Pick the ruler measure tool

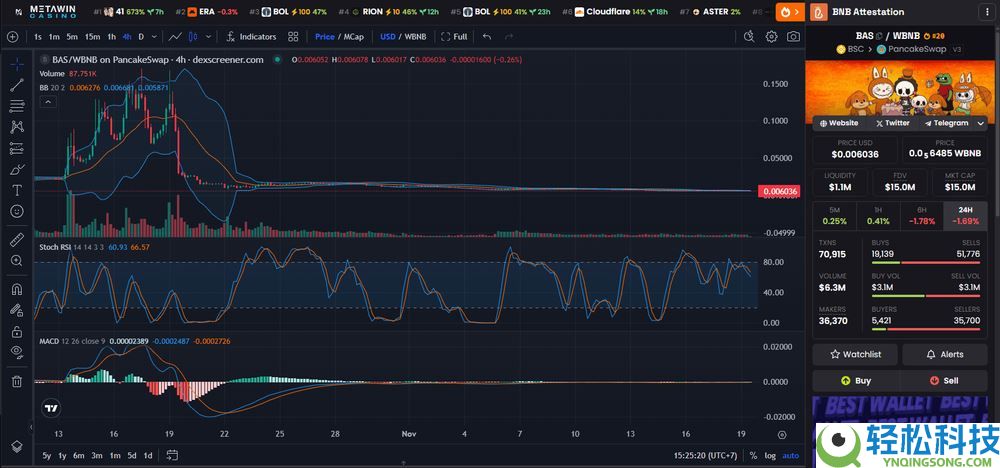tap(17, 240)
